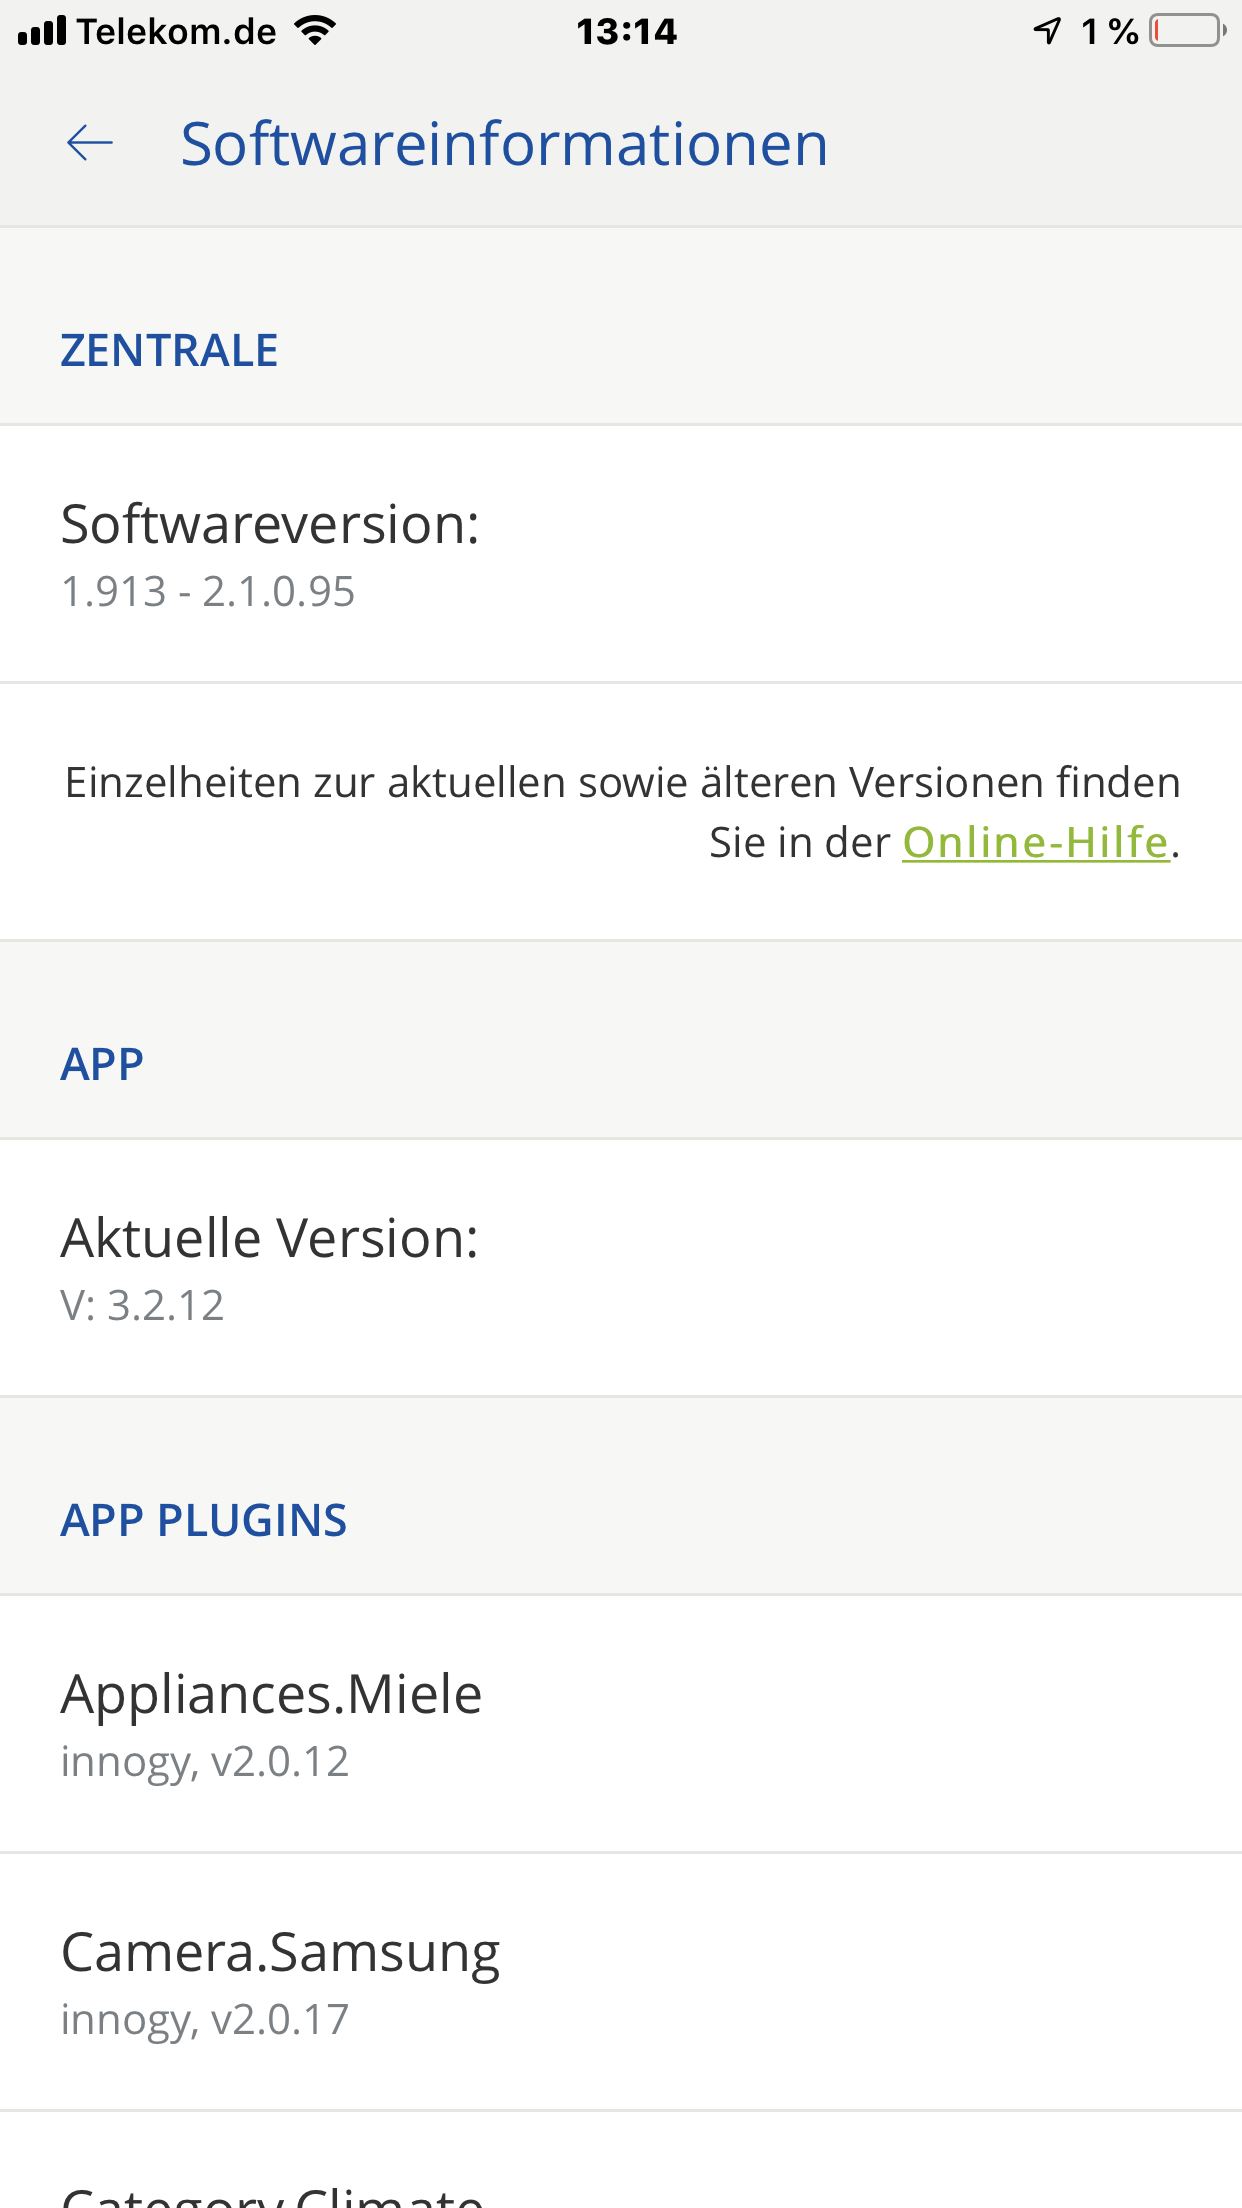Tap the 13:14 clock in status bar
1242x2208 pixels.
pos(626,31)
